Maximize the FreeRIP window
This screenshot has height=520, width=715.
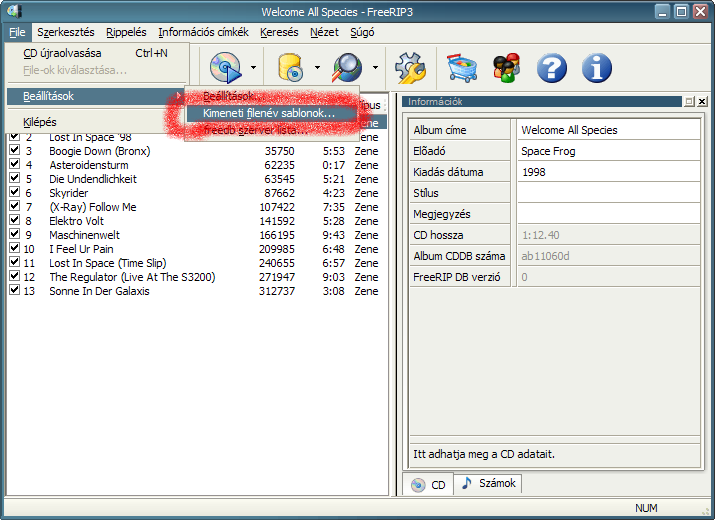point(681,11)
